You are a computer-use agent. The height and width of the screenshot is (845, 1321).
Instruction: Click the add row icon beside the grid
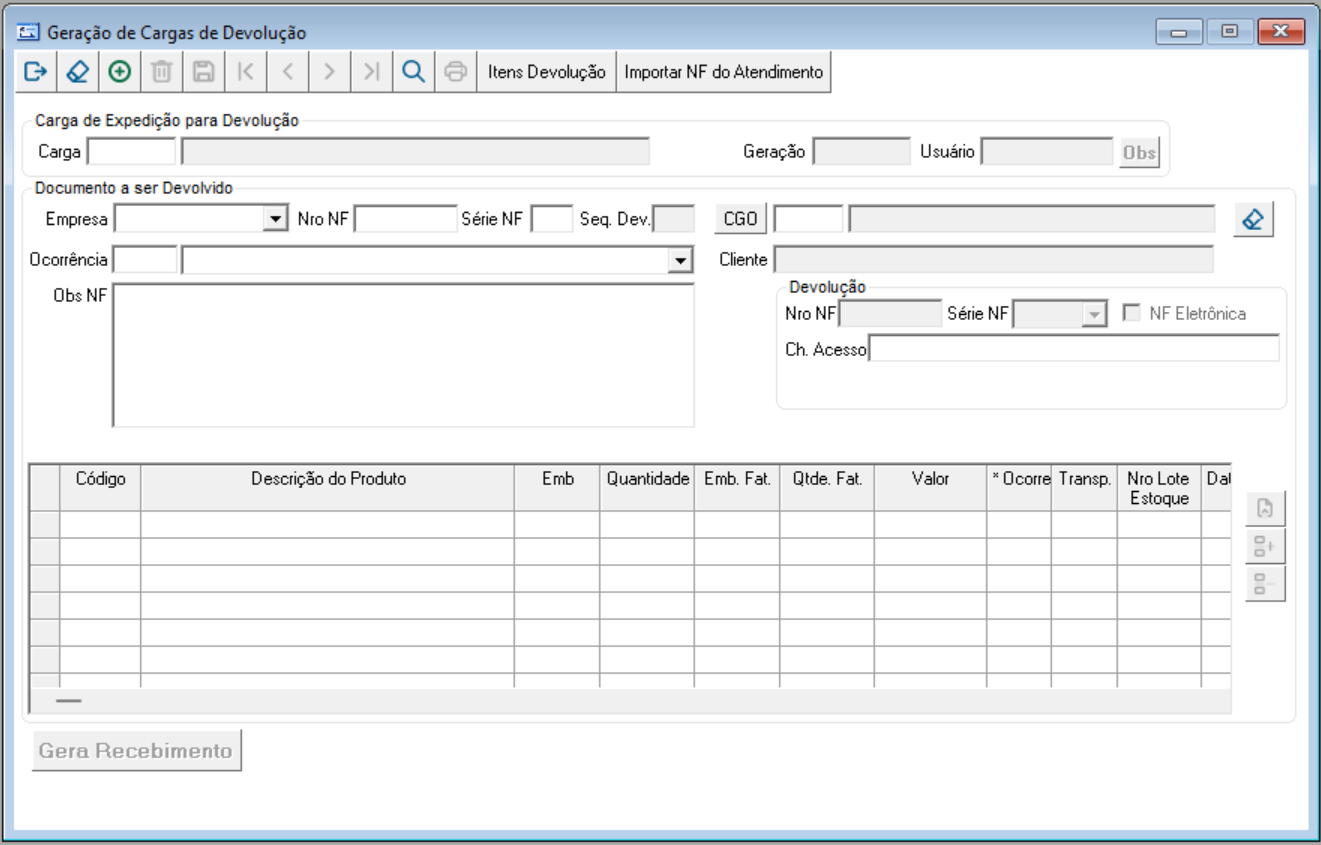[1265, 547]
